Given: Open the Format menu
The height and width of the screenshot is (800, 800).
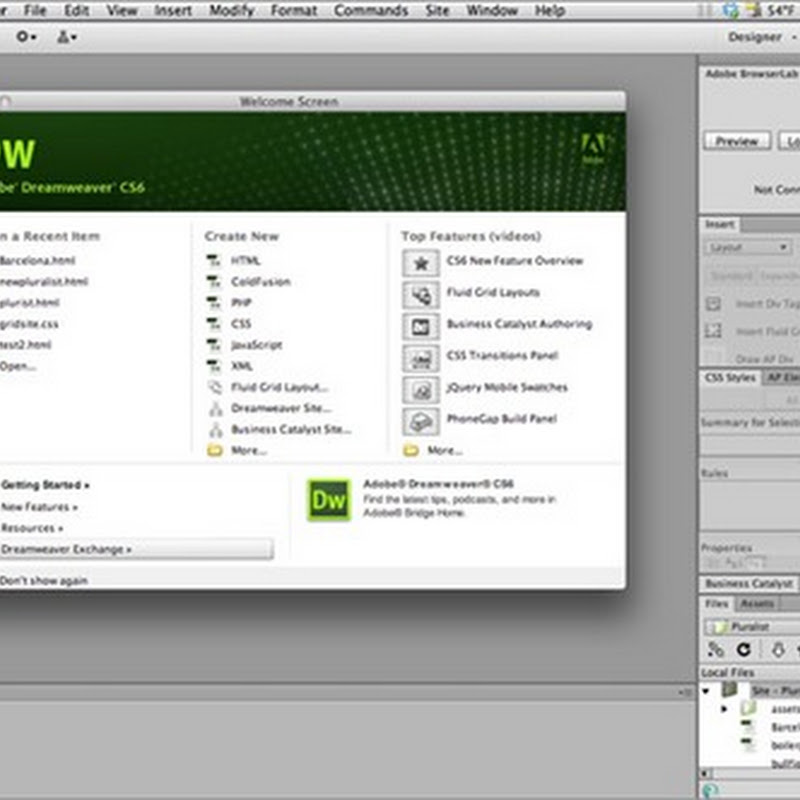Looking at the screenshot, I should coord(294,10).
